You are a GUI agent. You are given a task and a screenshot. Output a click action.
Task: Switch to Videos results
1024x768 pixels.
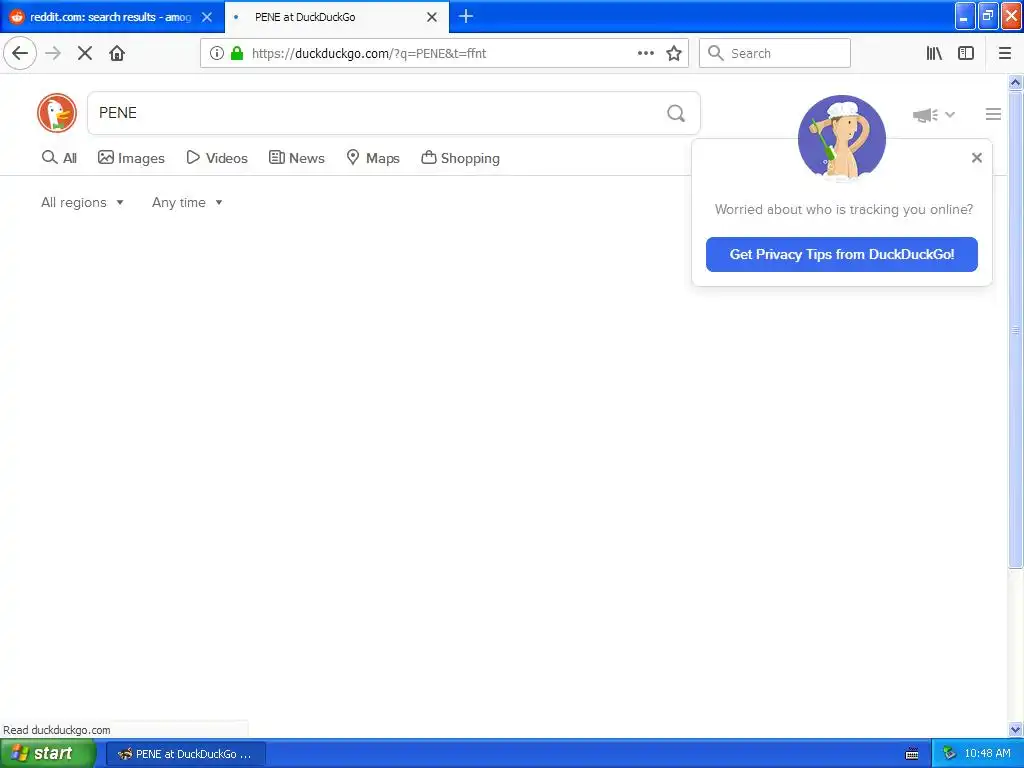(217, 157)
